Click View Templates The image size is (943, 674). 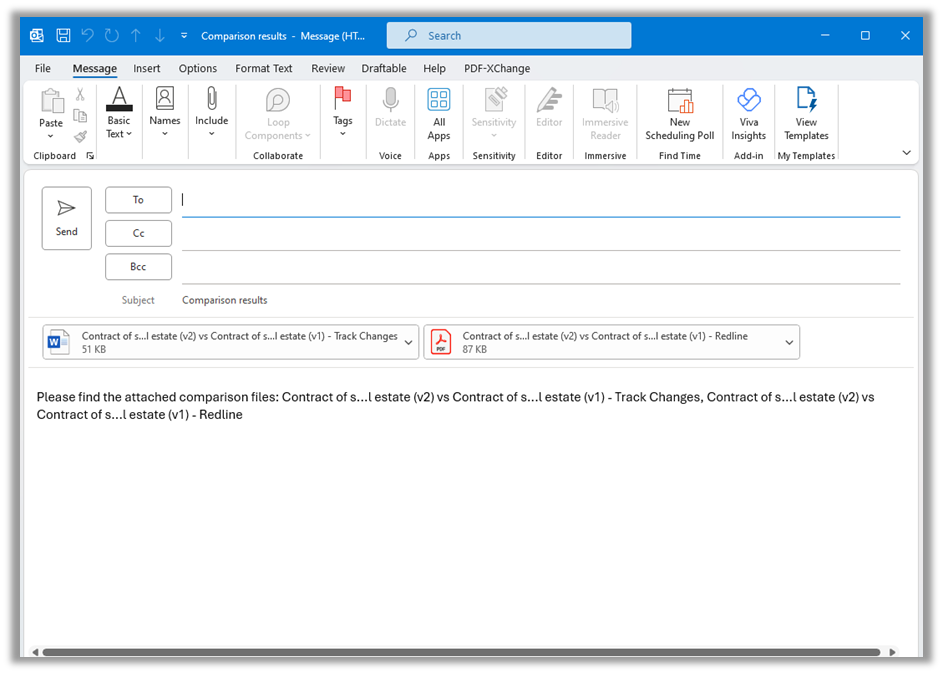click(806, 114)
